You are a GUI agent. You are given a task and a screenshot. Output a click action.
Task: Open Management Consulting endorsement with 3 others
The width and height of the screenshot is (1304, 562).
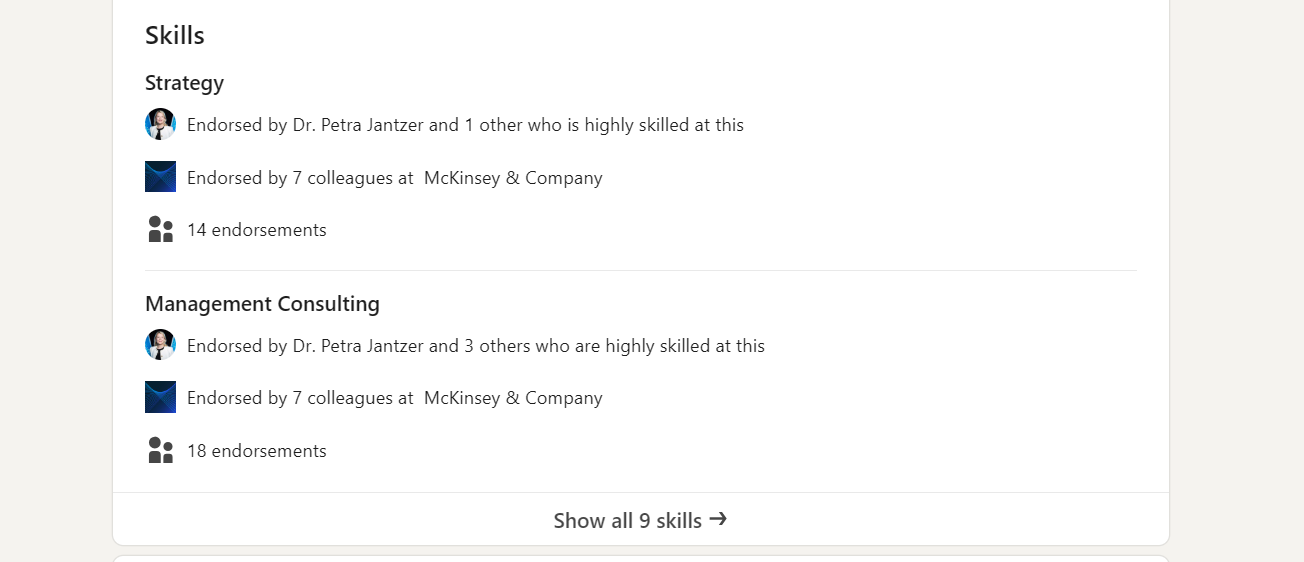click(x=476, y=346)
